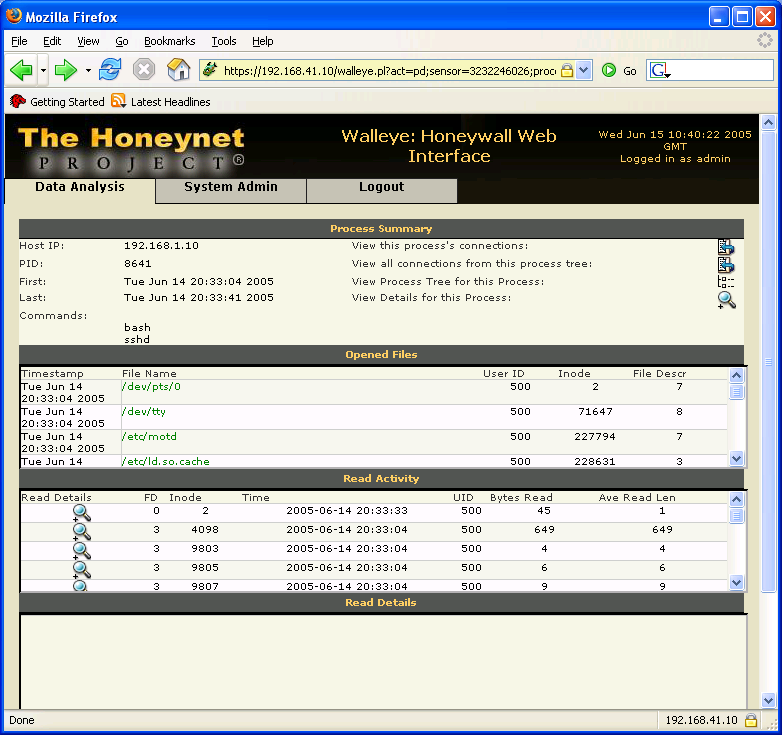
Task: Select the PID value 8641
Action: [138, 263]
